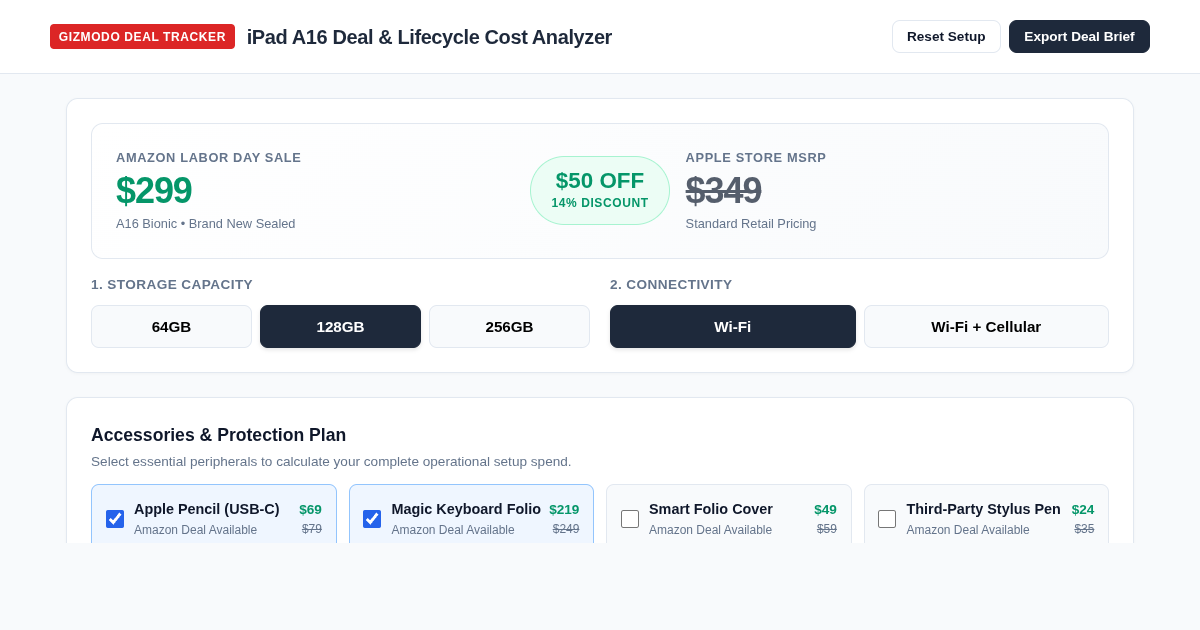Click the 'A16 Bionic • Brand New Sealed' text

(206, 224)
